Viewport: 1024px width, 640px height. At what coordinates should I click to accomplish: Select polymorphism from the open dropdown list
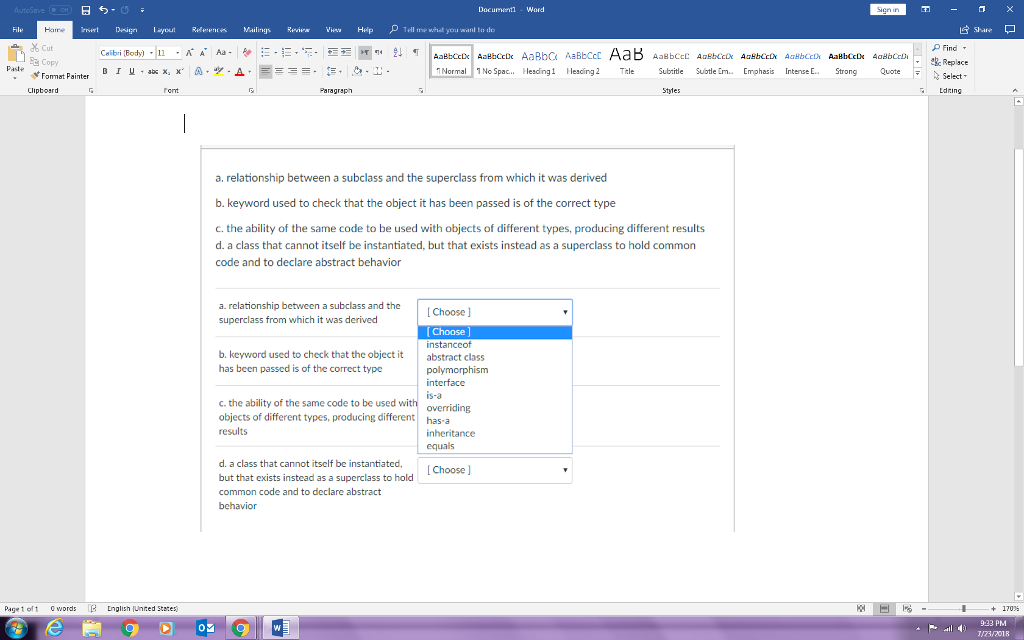pyautogui.click(x=455, y=369)
